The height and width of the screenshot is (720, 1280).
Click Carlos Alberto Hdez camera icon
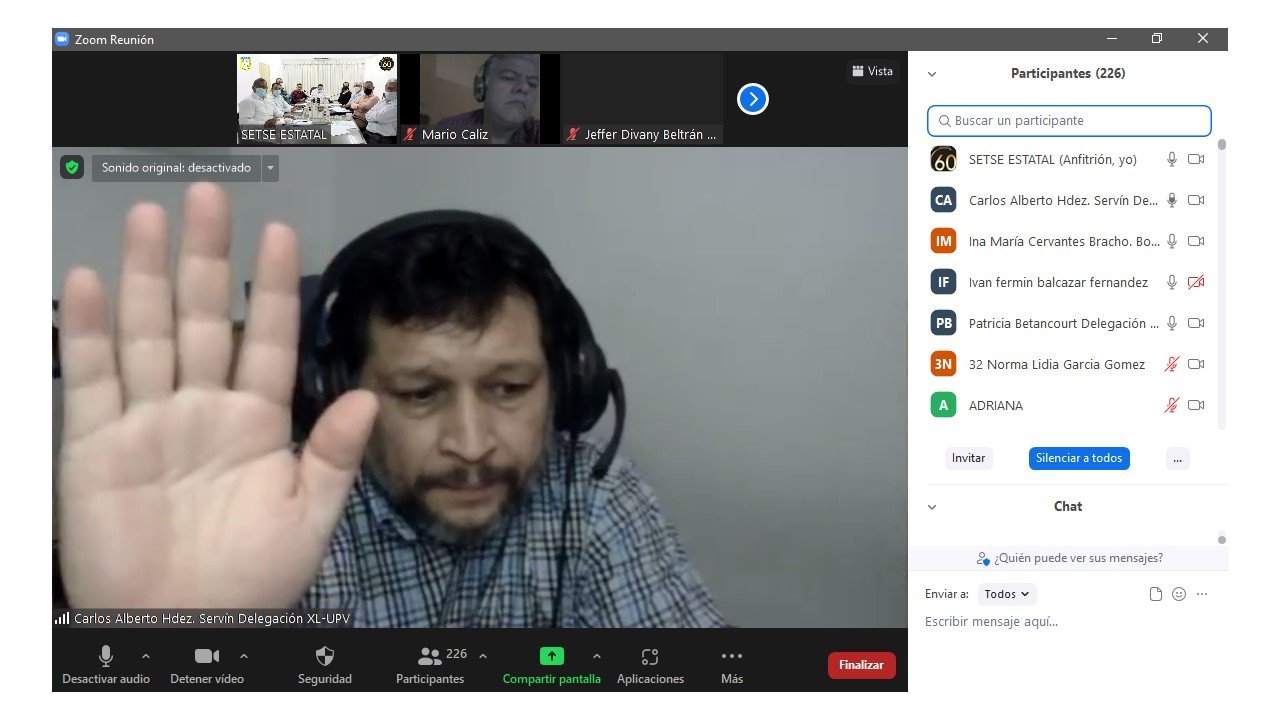pos(1196,200)
